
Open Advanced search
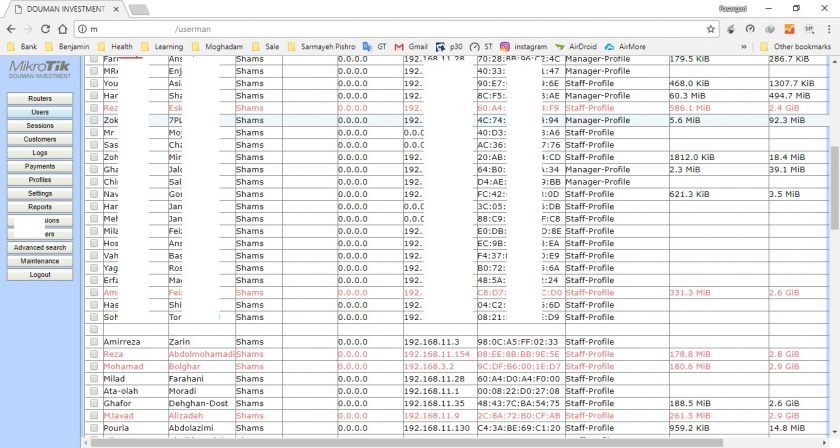pos(40,247)
